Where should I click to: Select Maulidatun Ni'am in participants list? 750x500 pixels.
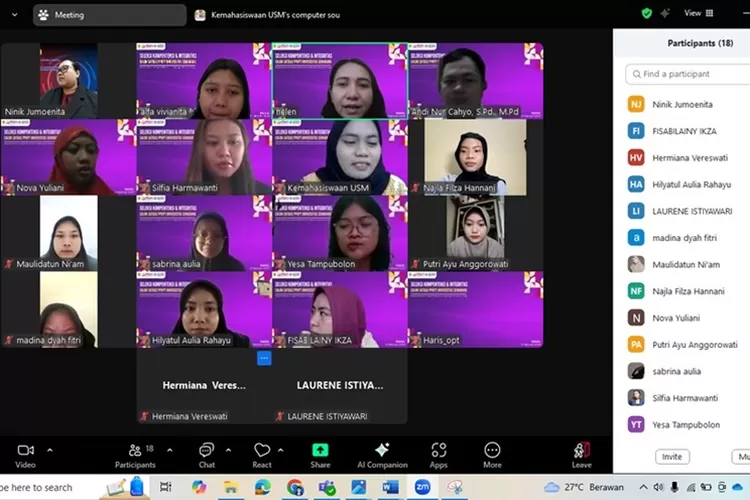(687, 265)
